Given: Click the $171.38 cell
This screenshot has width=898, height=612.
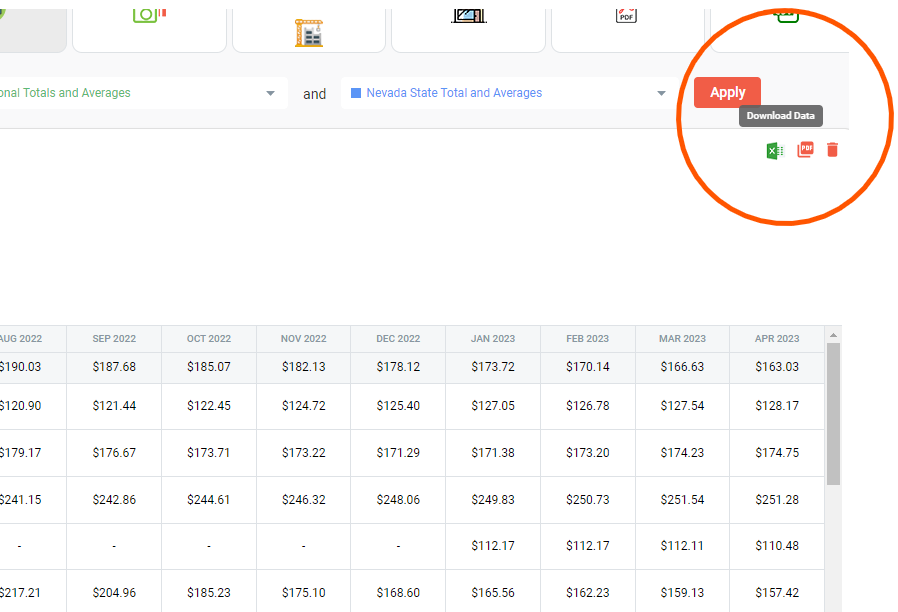Looking at the screenshot, I should 493,453.
